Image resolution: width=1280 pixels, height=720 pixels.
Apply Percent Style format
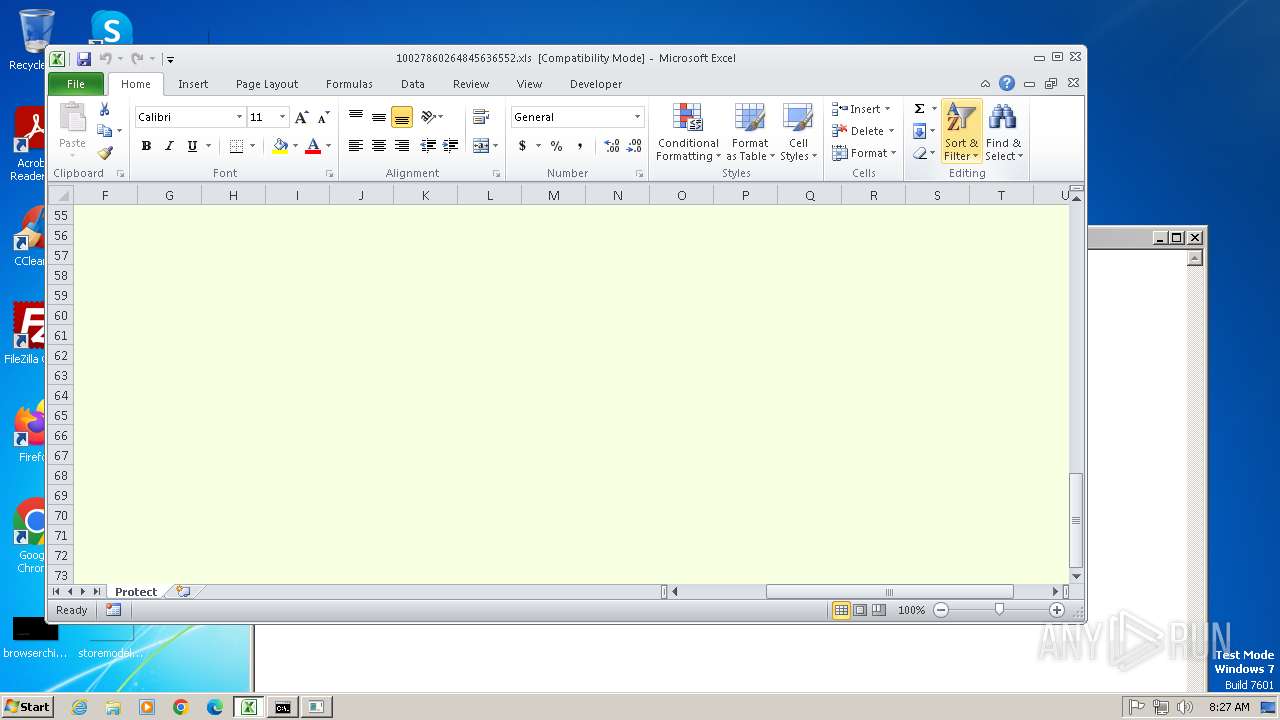pos(556,146)
